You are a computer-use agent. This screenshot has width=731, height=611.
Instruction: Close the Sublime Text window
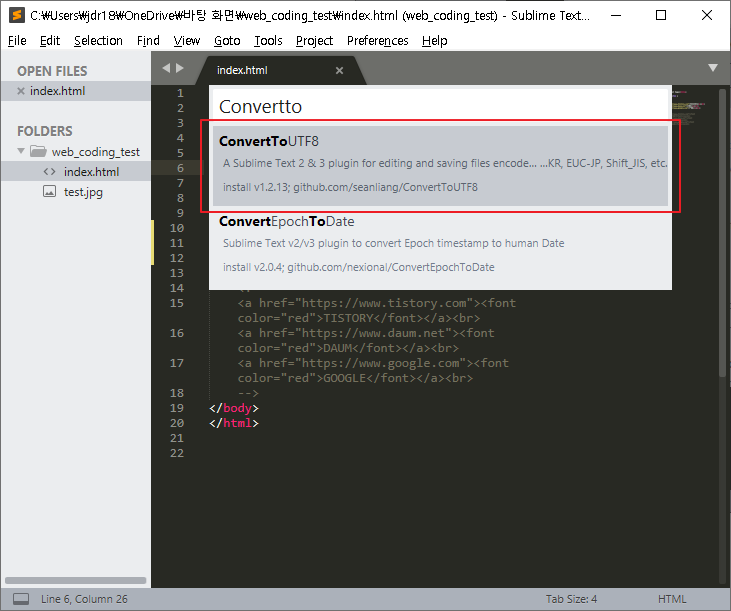pyautogui.click(x=707, y=15)
